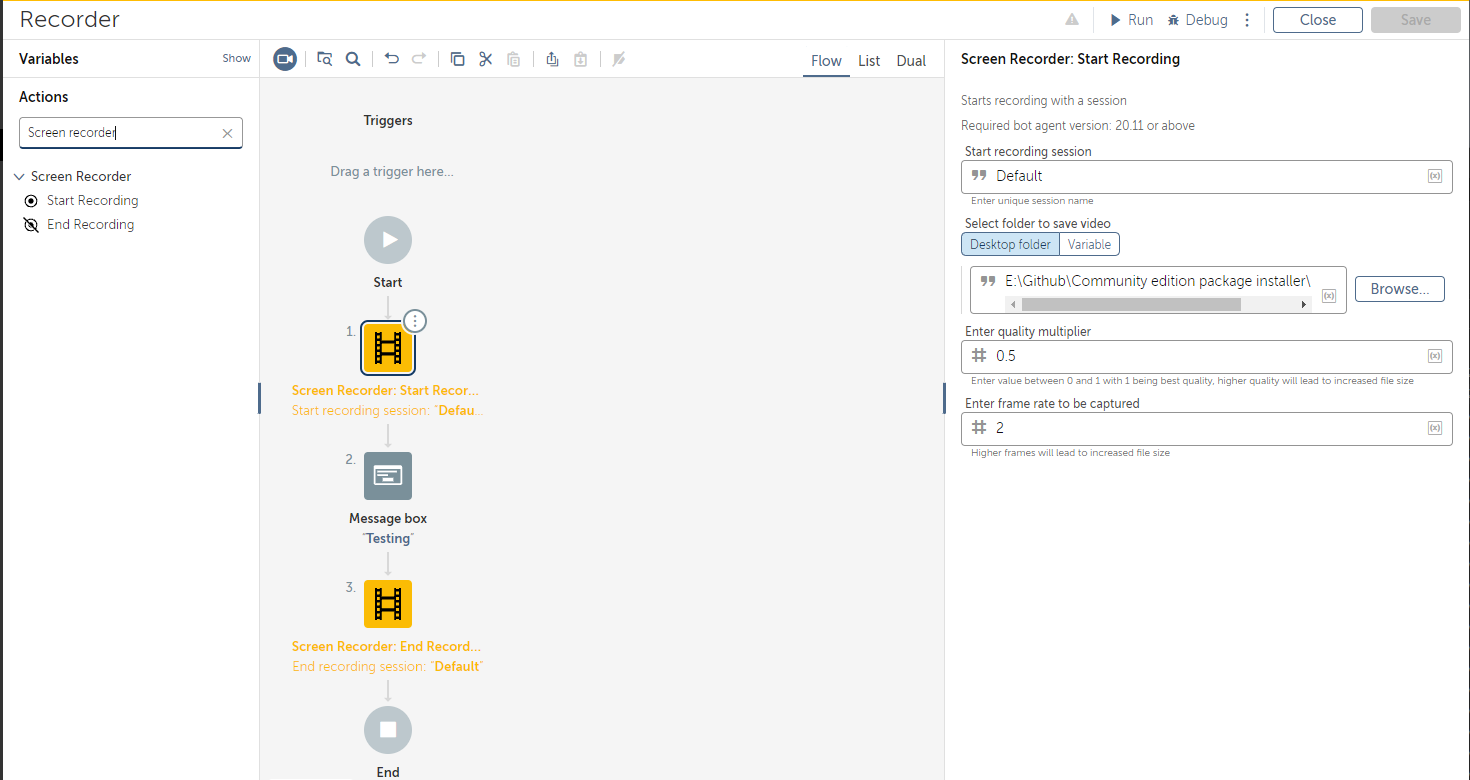Click the Browse button

(x=1399, y=289)
